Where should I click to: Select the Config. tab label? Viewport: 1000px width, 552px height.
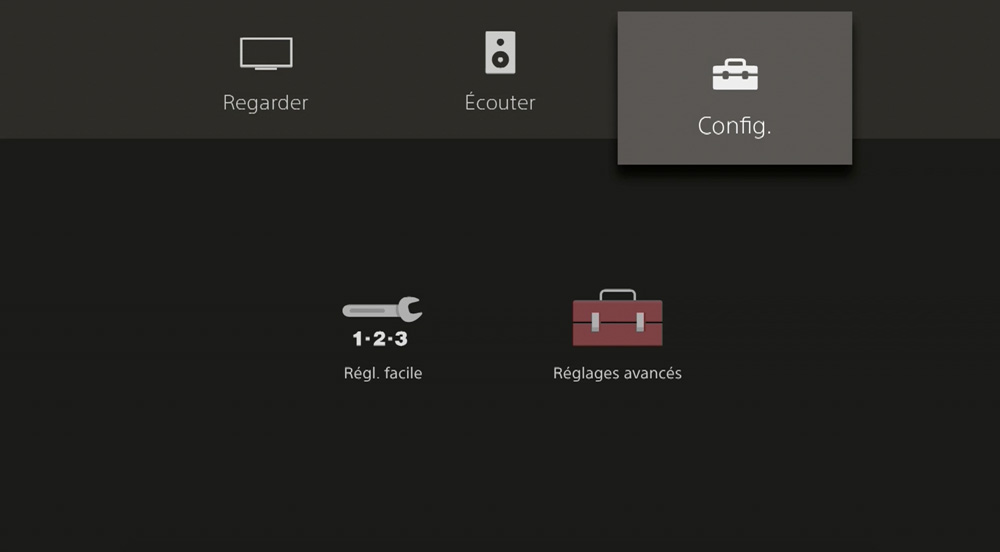[x=735, y=126]
